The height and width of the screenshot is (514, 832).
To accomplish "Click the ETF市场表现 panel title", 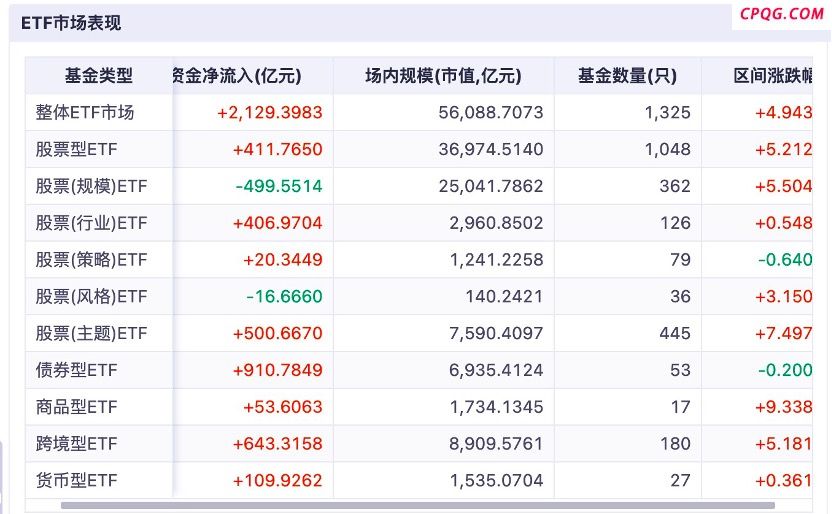I will [x=71, y=22].
